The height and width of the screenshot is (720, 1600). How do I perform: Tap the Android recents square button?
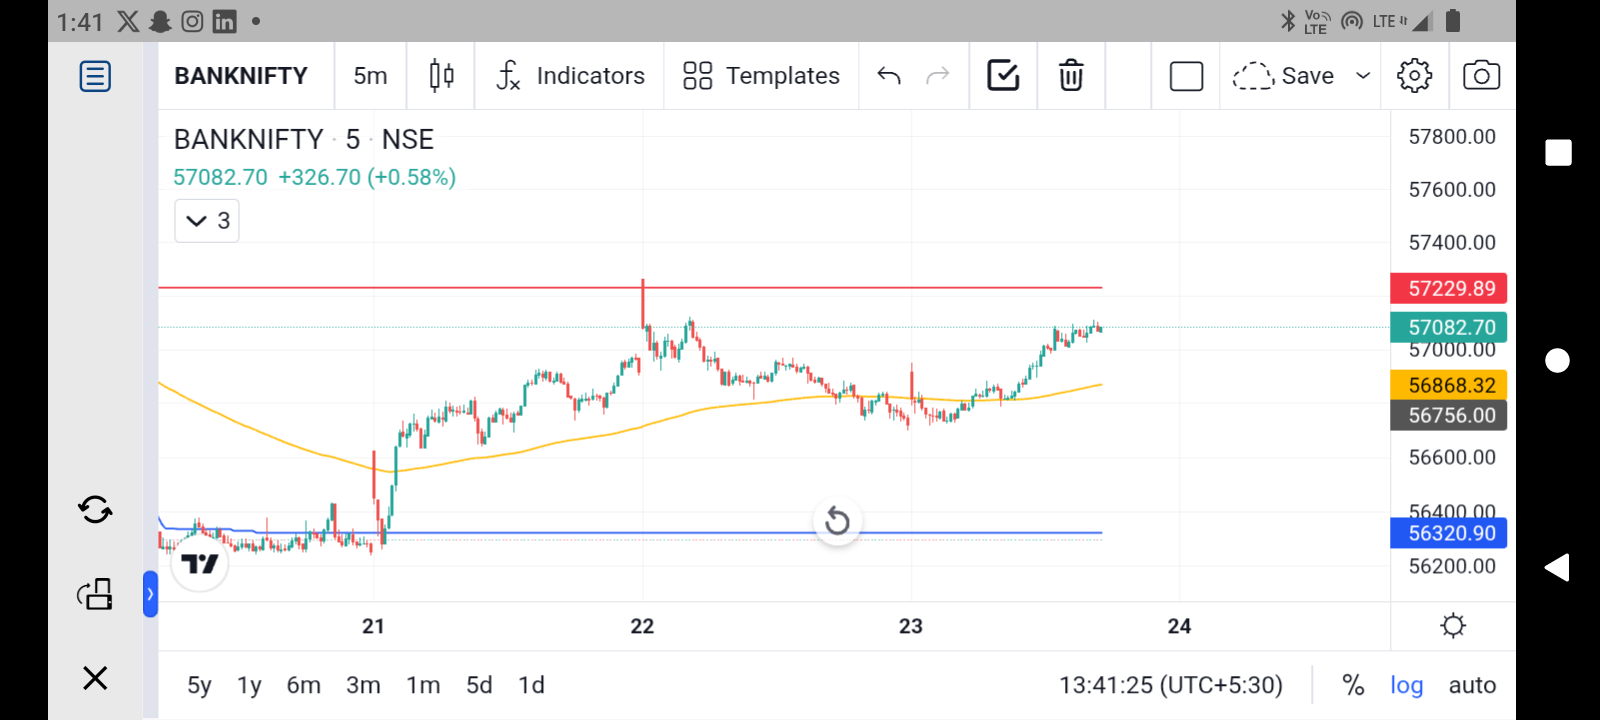(x=1558, y=153)
